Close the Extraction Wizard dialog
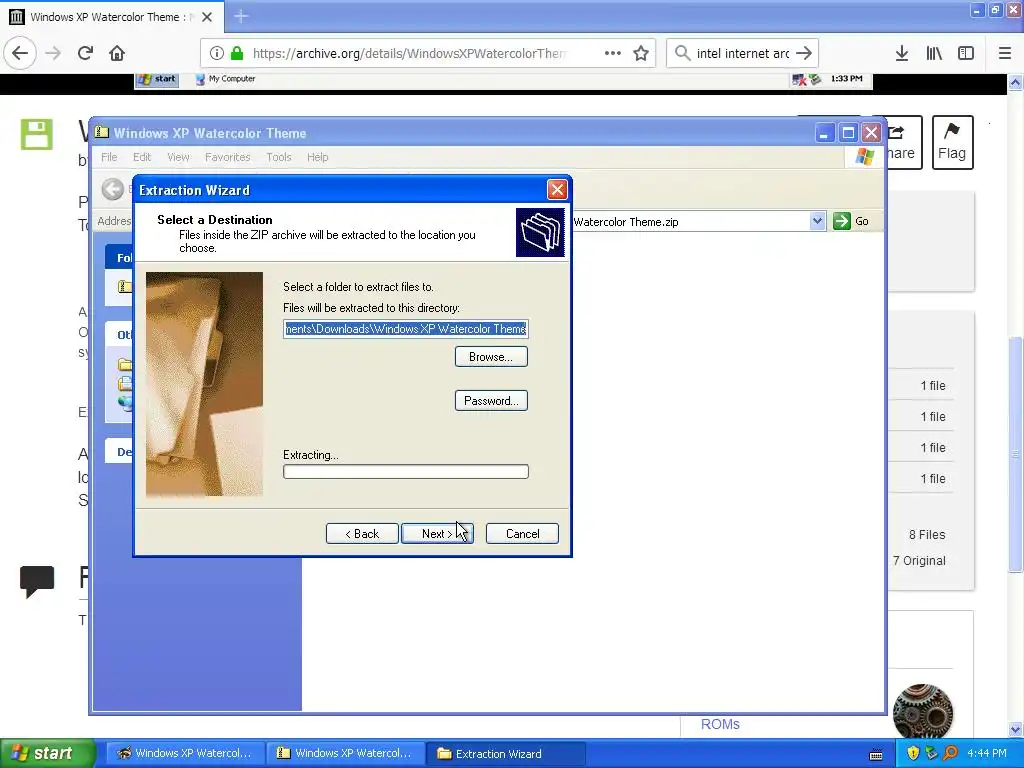The width and height of the screenshot is (1024, 768). pos(557,189)
